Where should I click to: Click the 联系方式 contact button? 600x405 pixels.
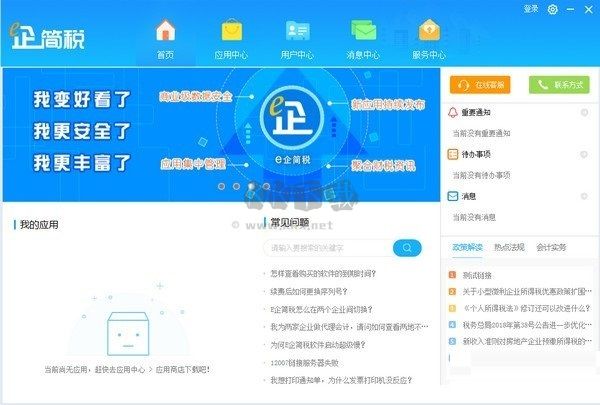[x=559, y=85]
